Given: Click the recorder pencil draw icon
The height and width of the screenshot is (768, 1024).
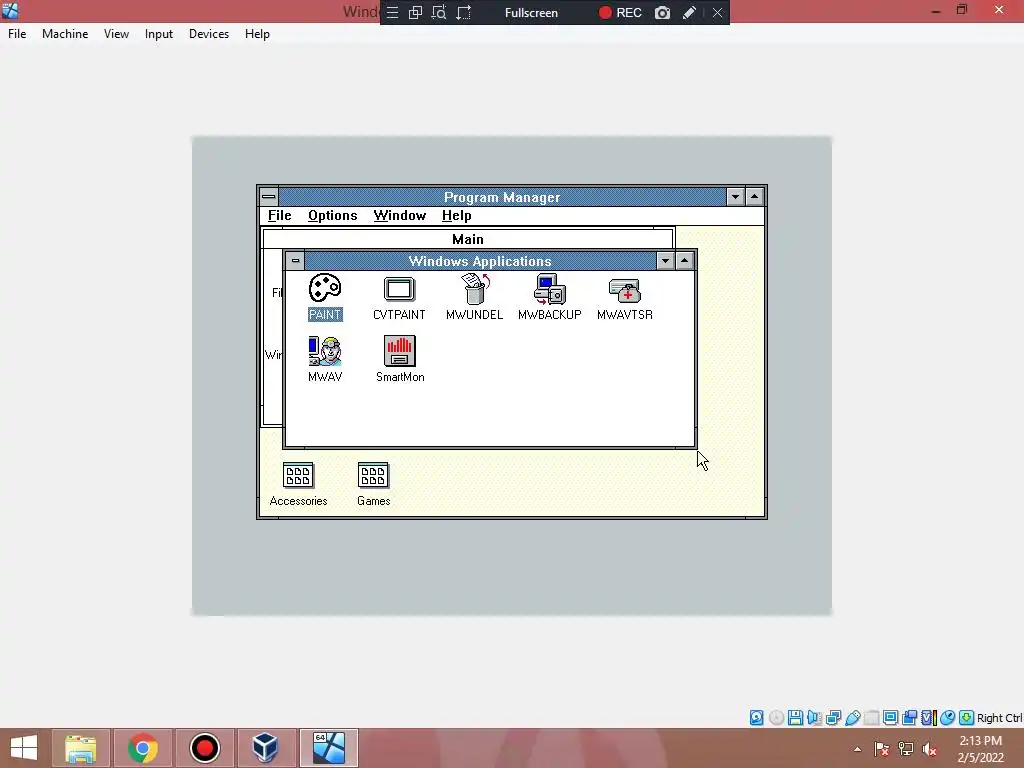Looking at the screenshot, I should pyautogui.click(x=689, y=12).
